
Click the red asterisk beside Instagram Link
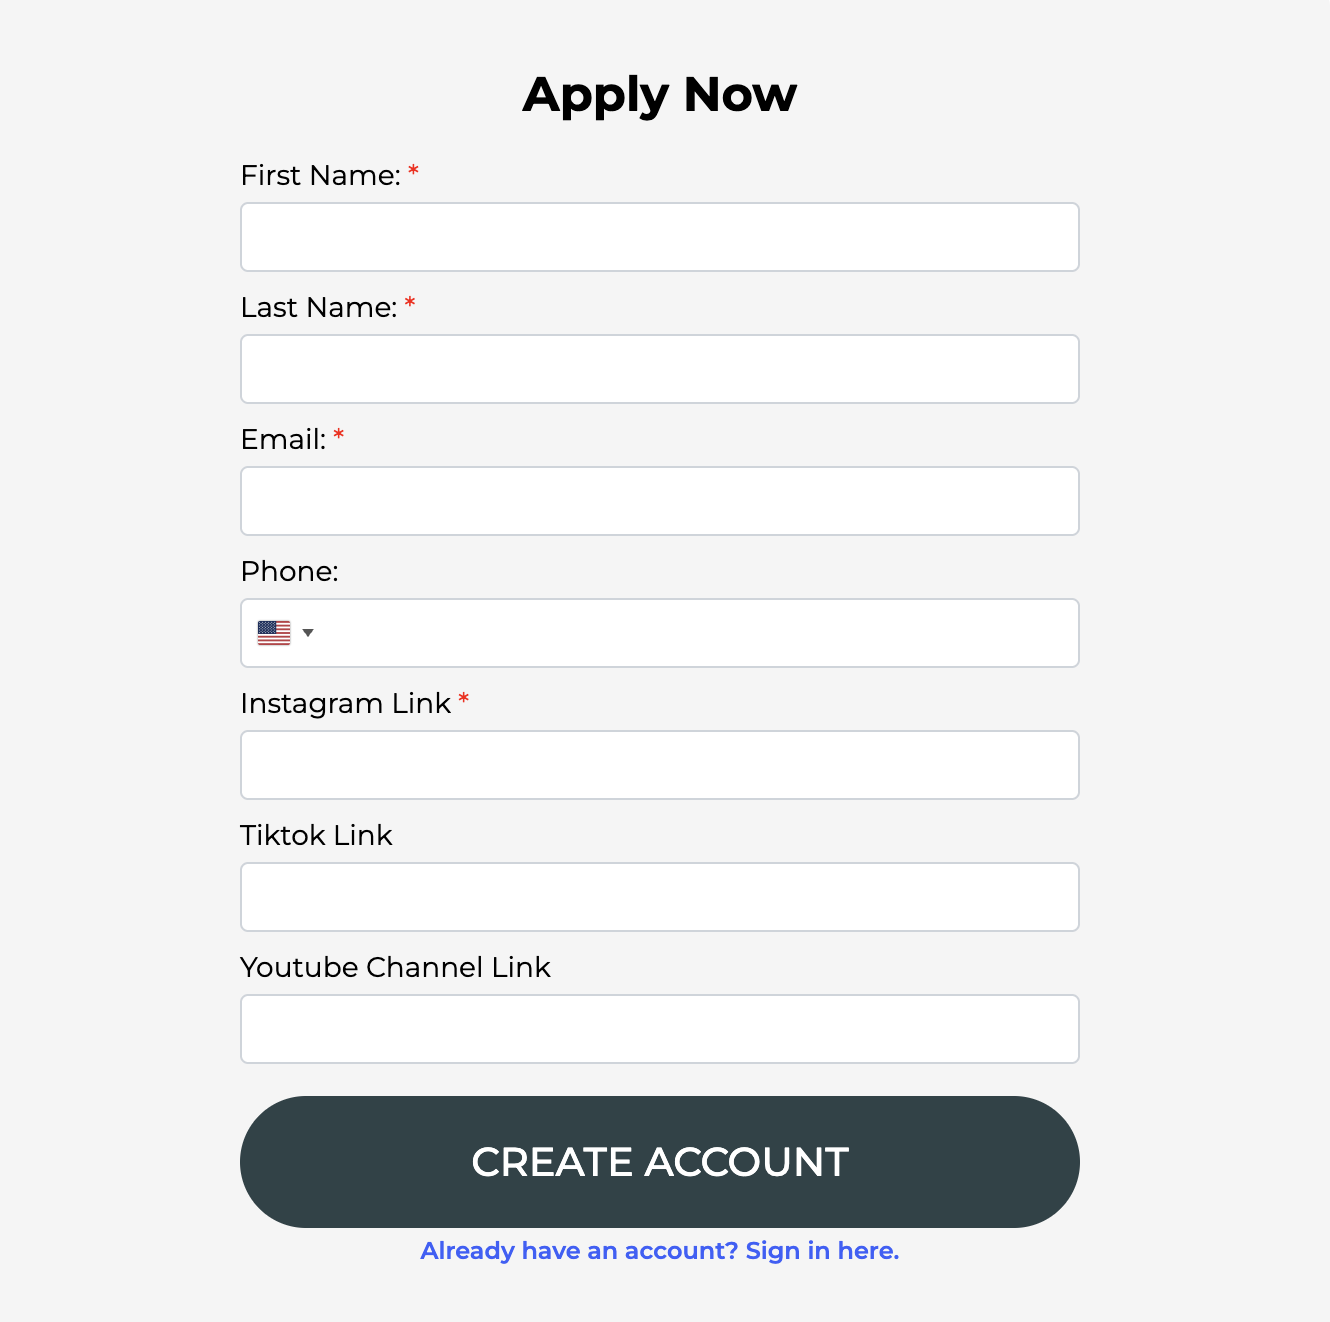464,700
